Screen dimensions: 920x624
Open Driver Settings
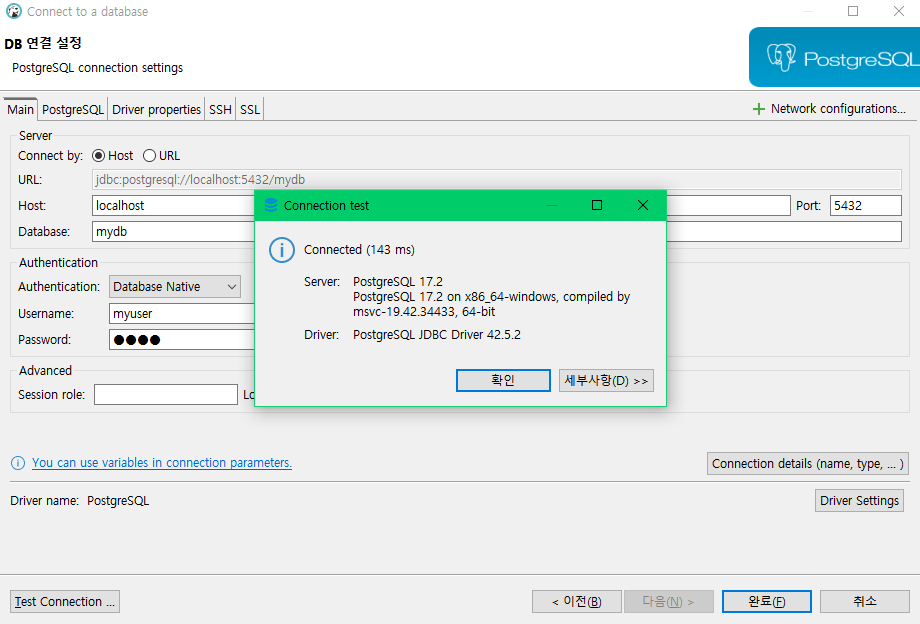[x=859, y=500]
